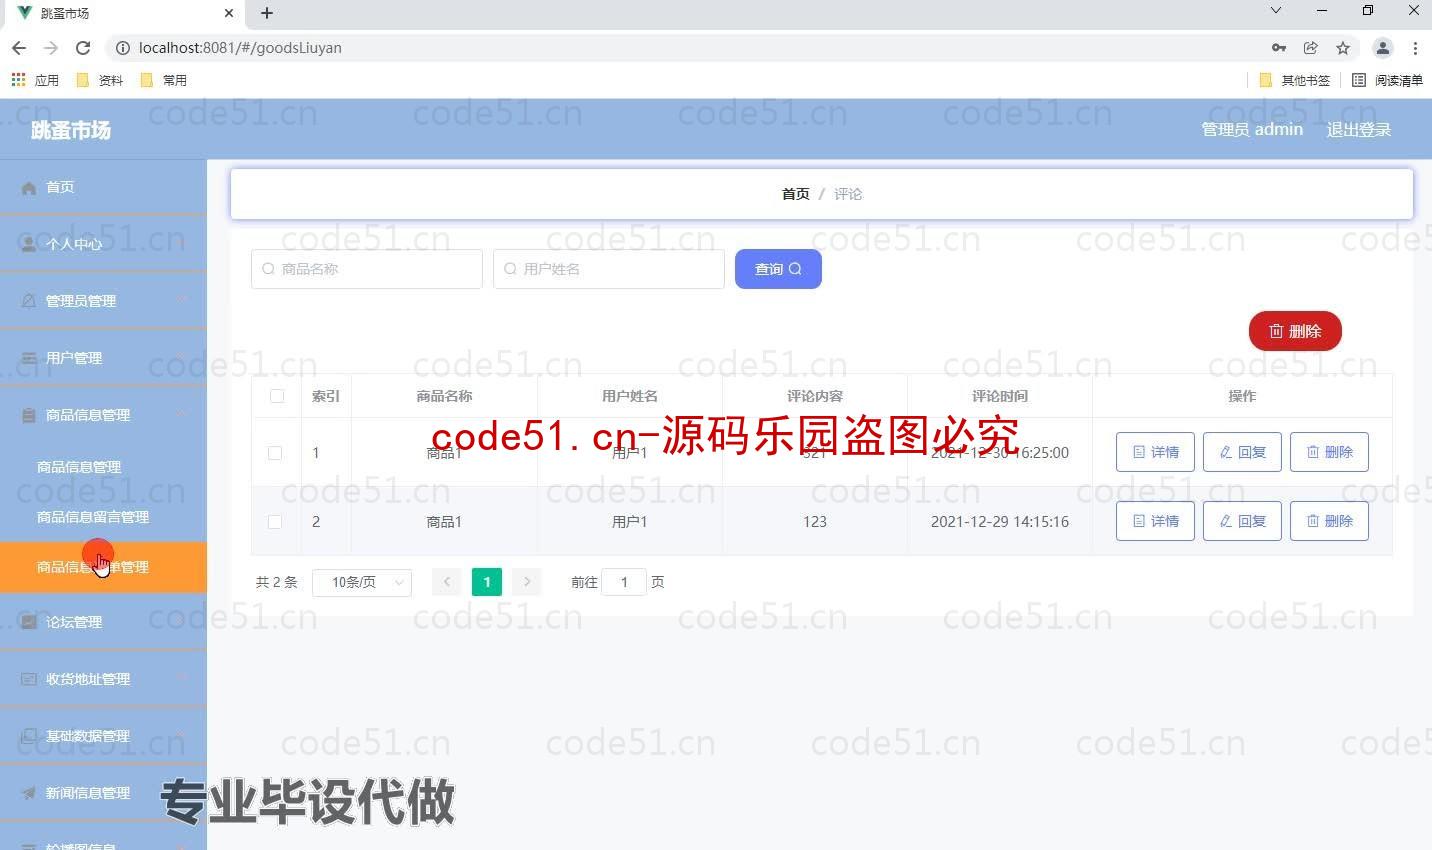Open the 首页 sidebar menu item
The image size is (1432, 850).
[x=103, y=187]
